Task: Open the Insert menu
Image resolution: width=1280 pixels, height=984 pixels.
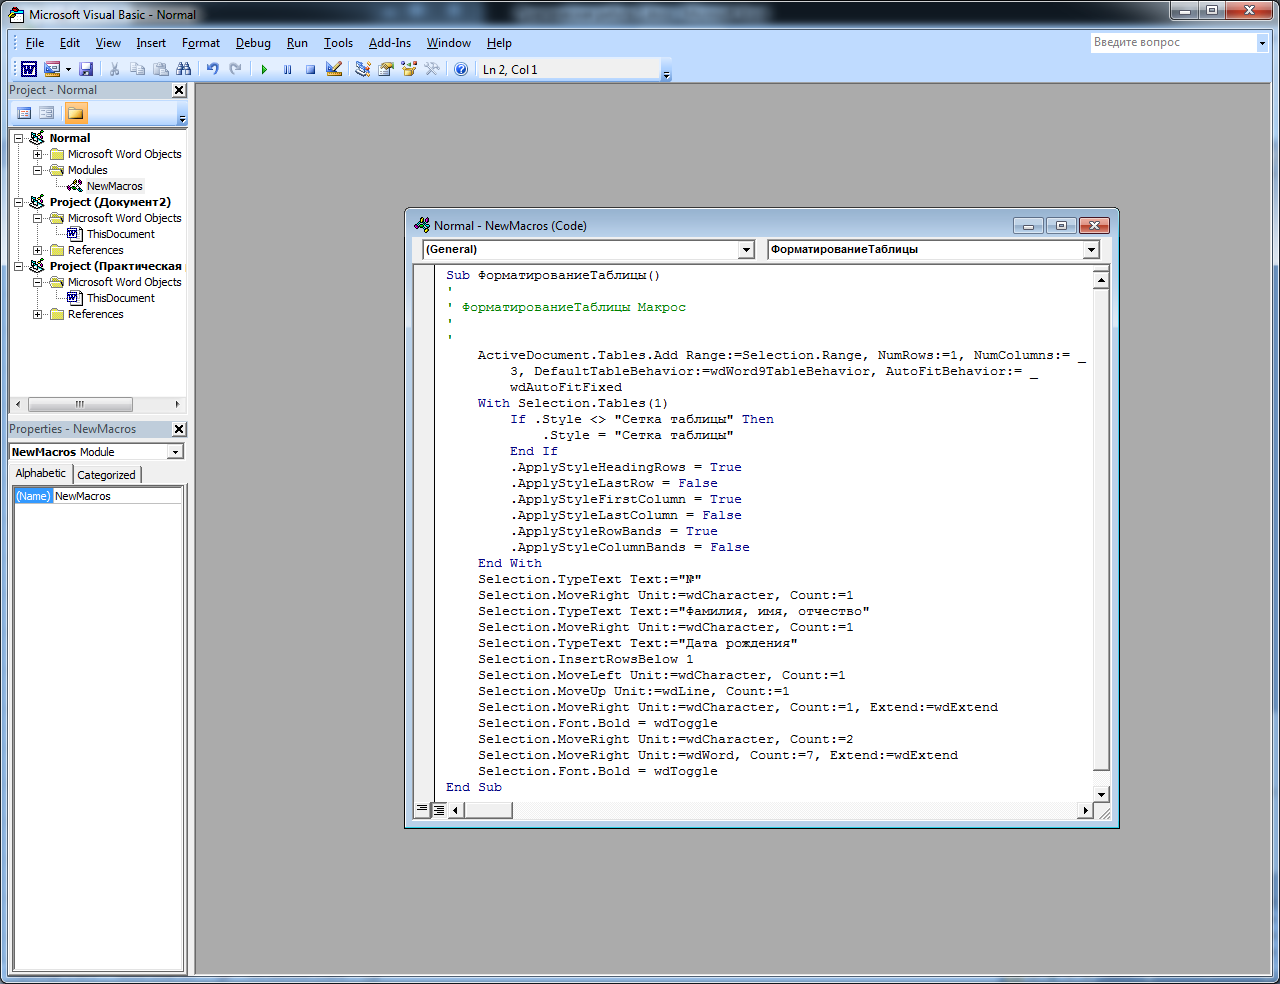Action: coord(151,43)
